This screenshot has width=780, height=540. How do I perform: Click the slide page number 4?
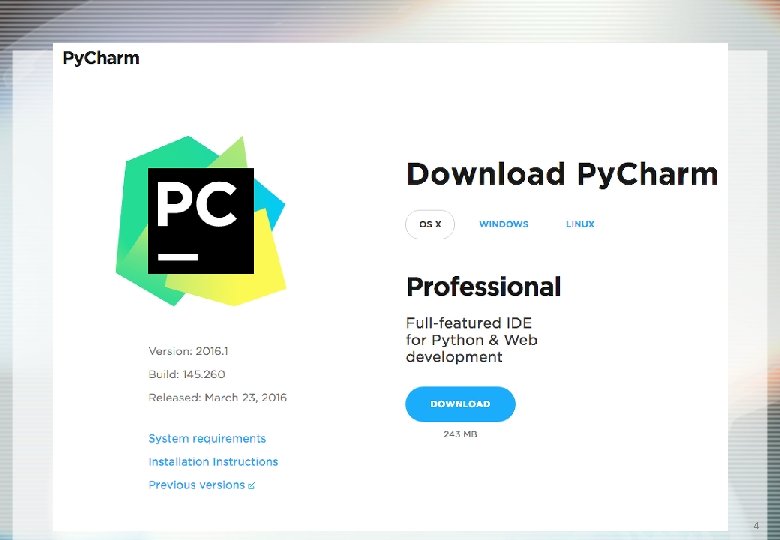pos(756,526)
